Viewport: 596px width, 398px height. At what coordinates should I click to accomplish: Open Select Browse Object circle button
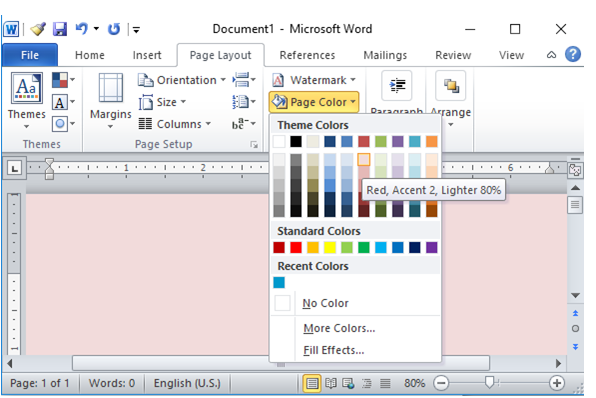click(x=575, y=328)
